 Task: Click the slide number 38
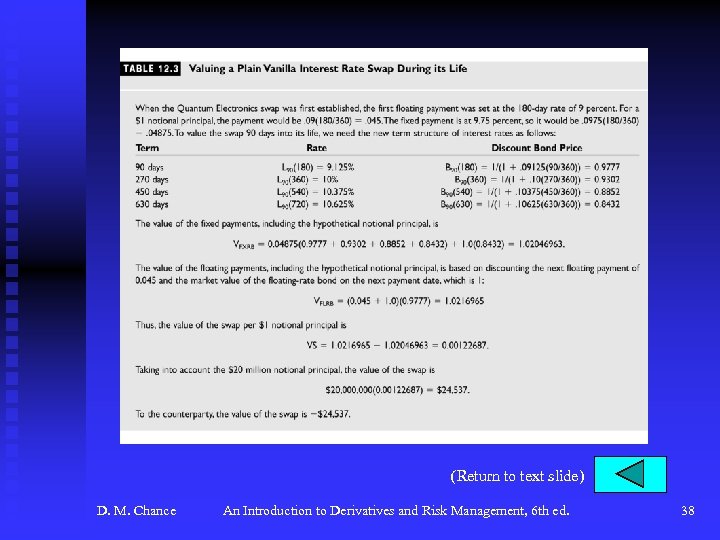click(x=687, y=511)
